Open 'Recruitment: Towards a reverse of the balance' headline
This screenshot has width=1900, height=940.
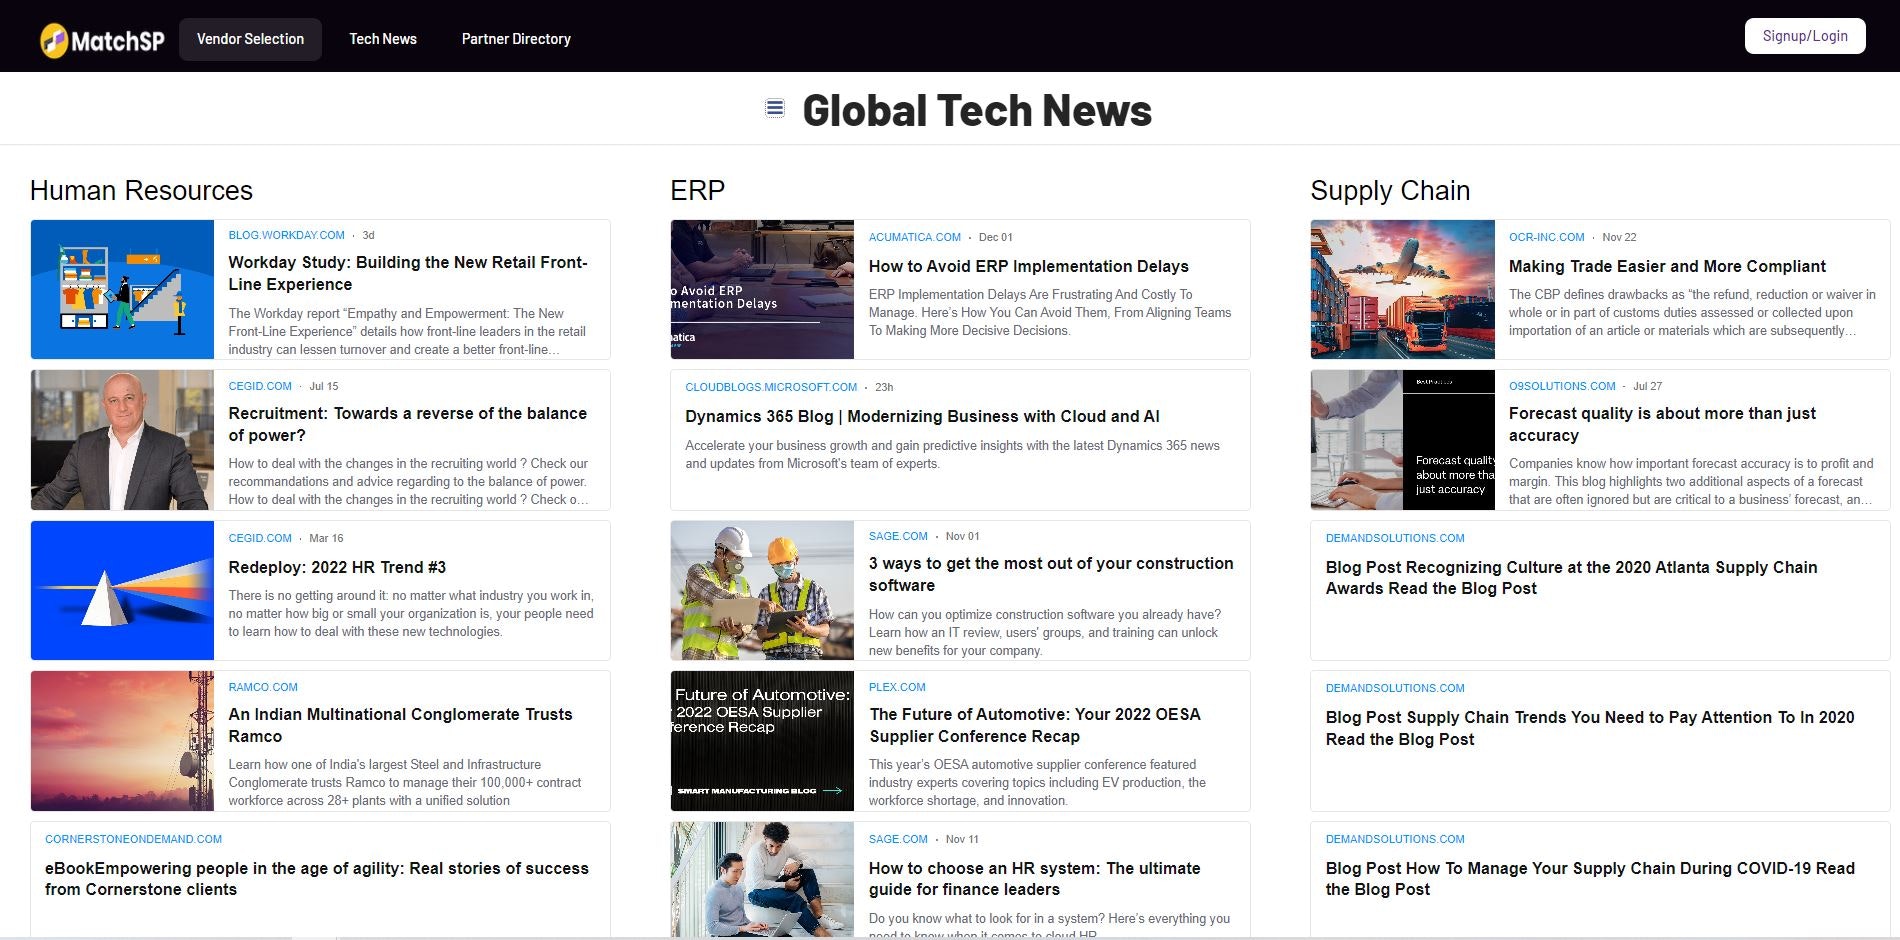click(408, 424)
